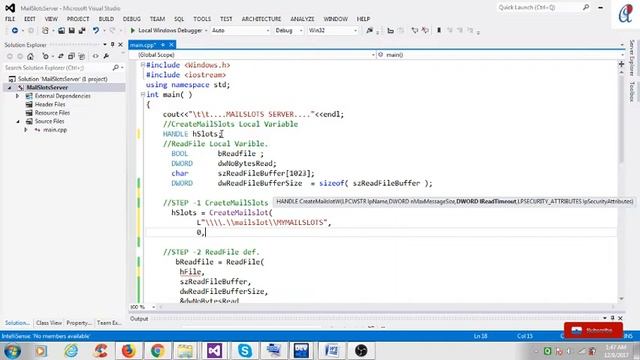Screen dimensions: 640x360
Task: Click the Save main.cpp floppy icon
Action: tap(71, 31)
